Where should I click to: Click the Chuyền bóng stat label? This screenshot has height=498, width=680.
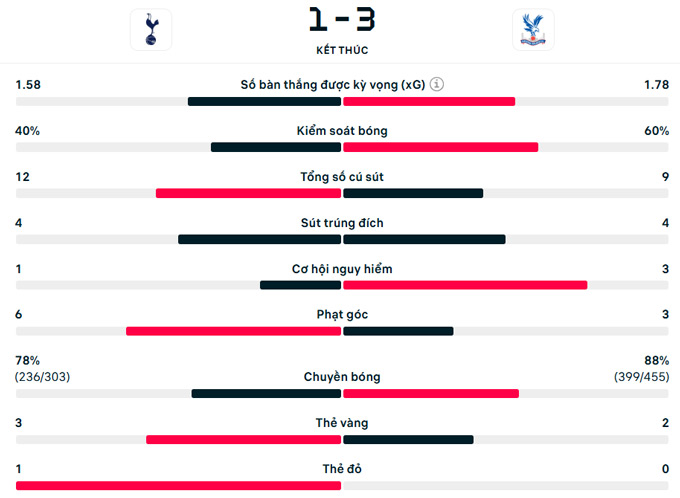pyautogui.click(x=342, y=377)
